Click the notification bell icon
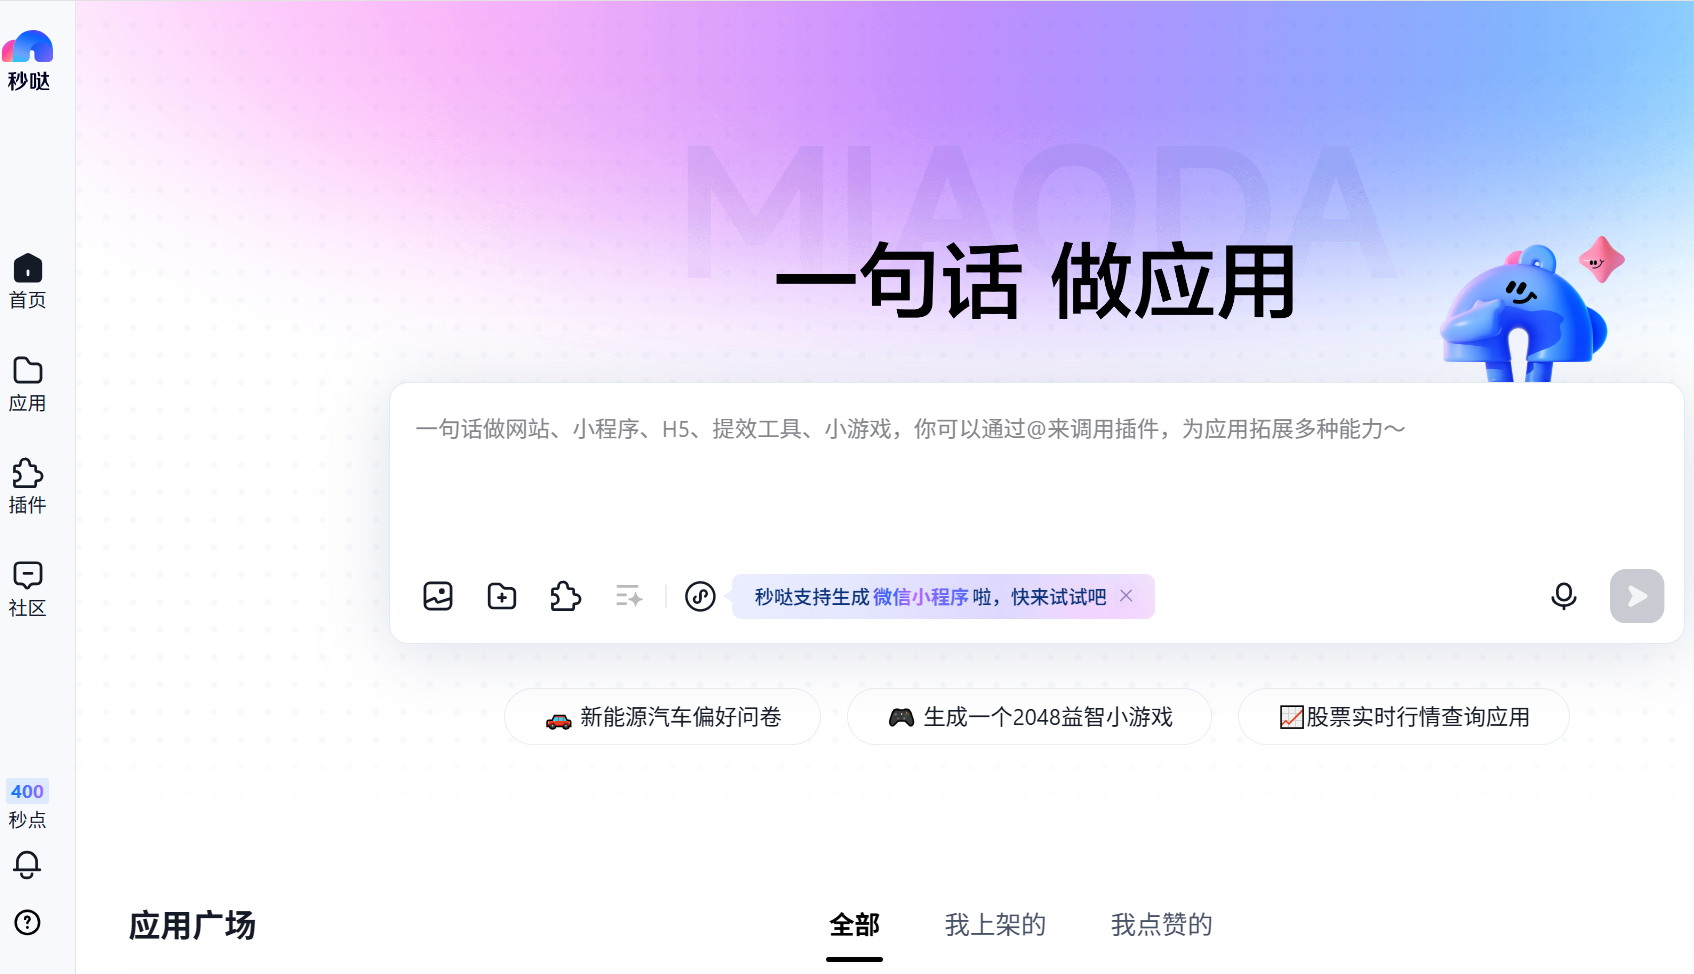This screenshot has width=1694, height=974. 27,865
